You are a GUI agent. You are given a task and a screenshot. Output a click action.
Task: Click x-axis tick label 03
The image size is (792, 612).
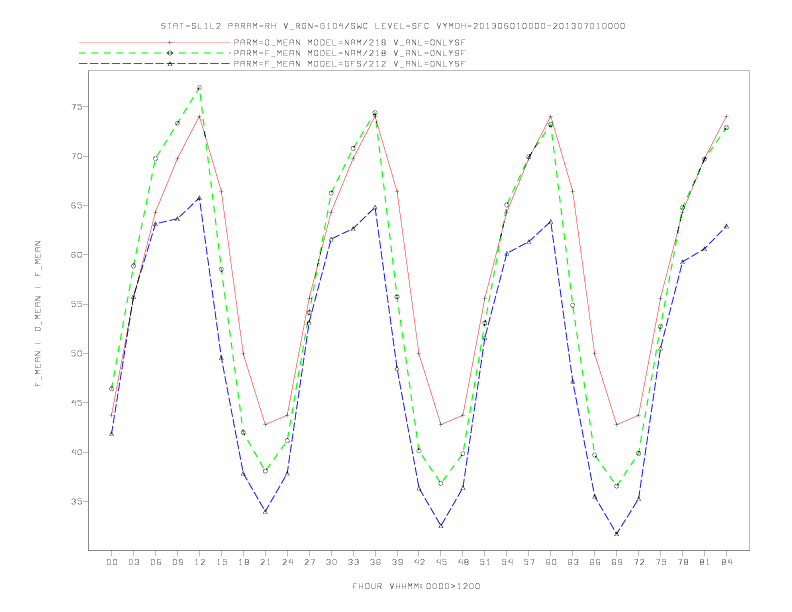133,562
